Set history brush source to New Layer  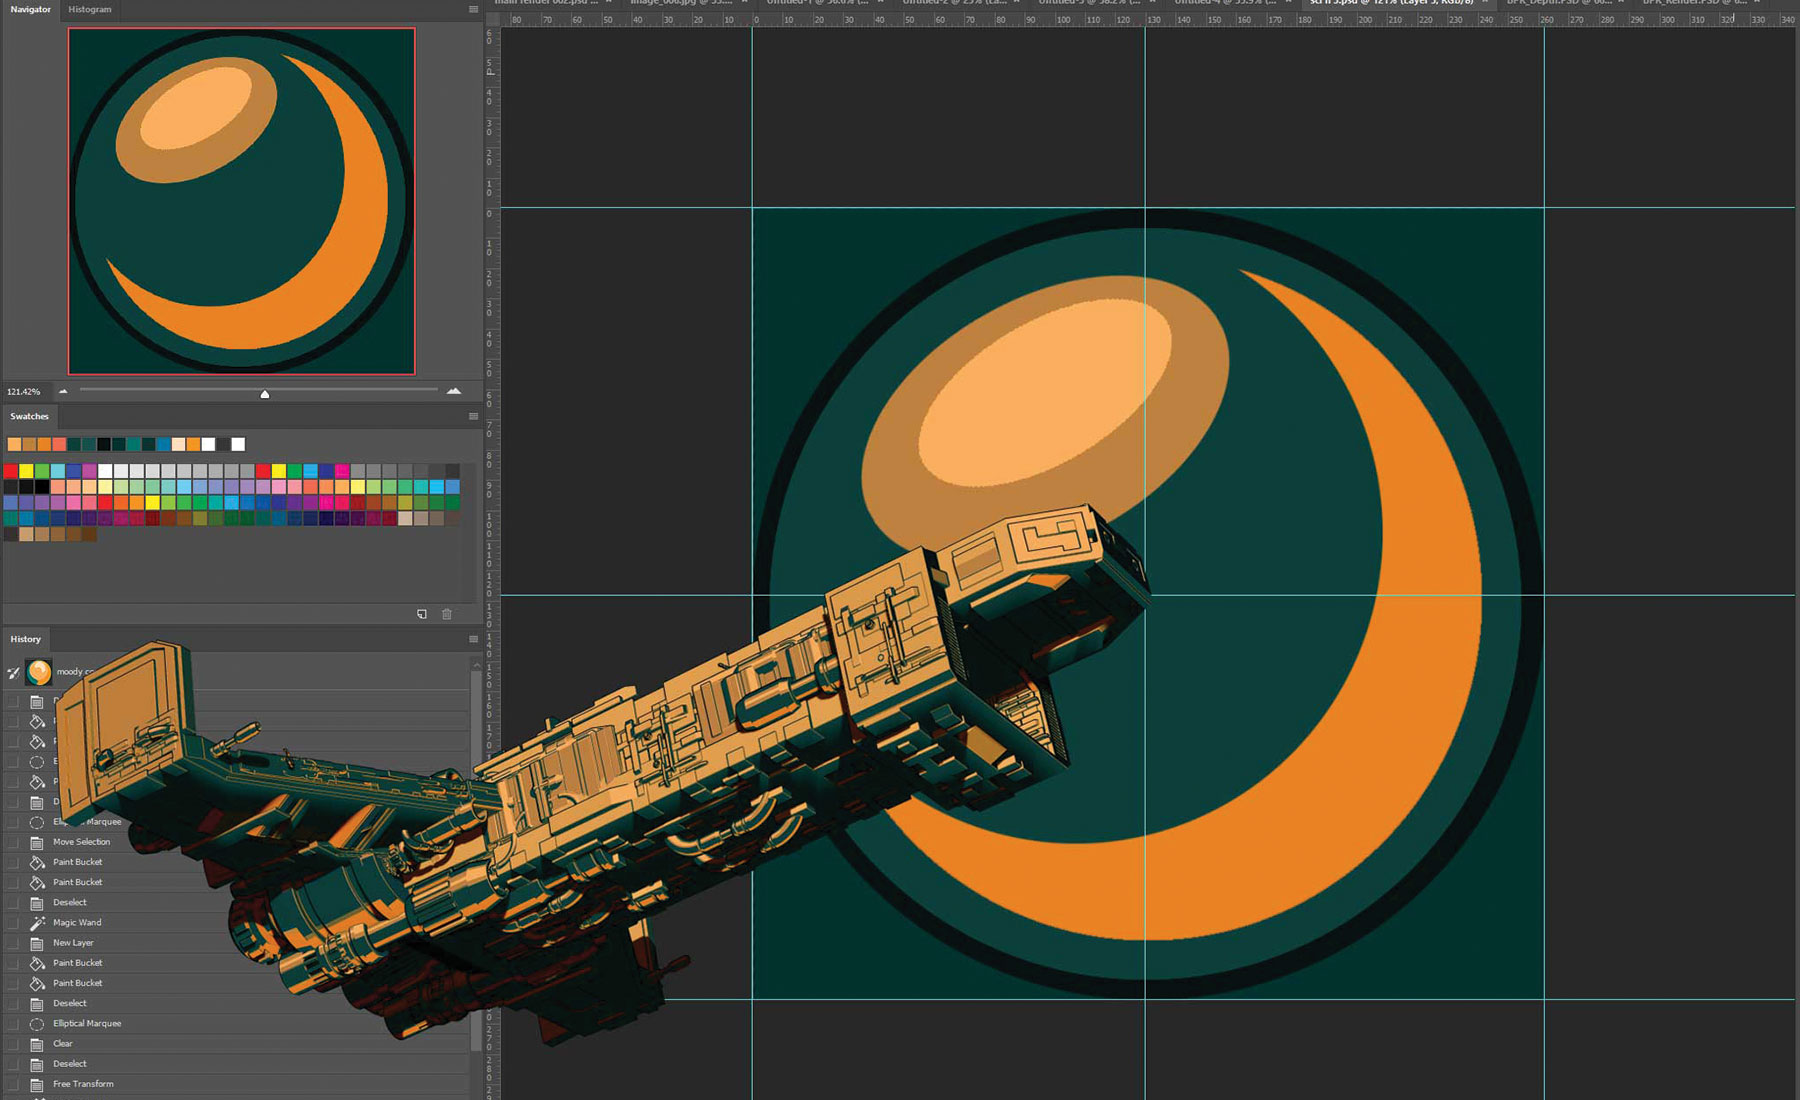click(x=13, y=943)
